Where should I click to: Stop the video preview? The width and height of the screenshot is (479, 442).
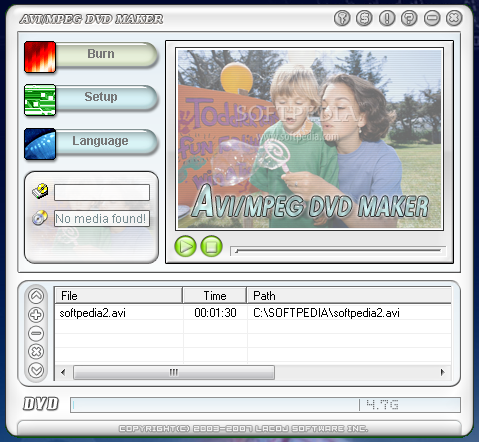211,246
